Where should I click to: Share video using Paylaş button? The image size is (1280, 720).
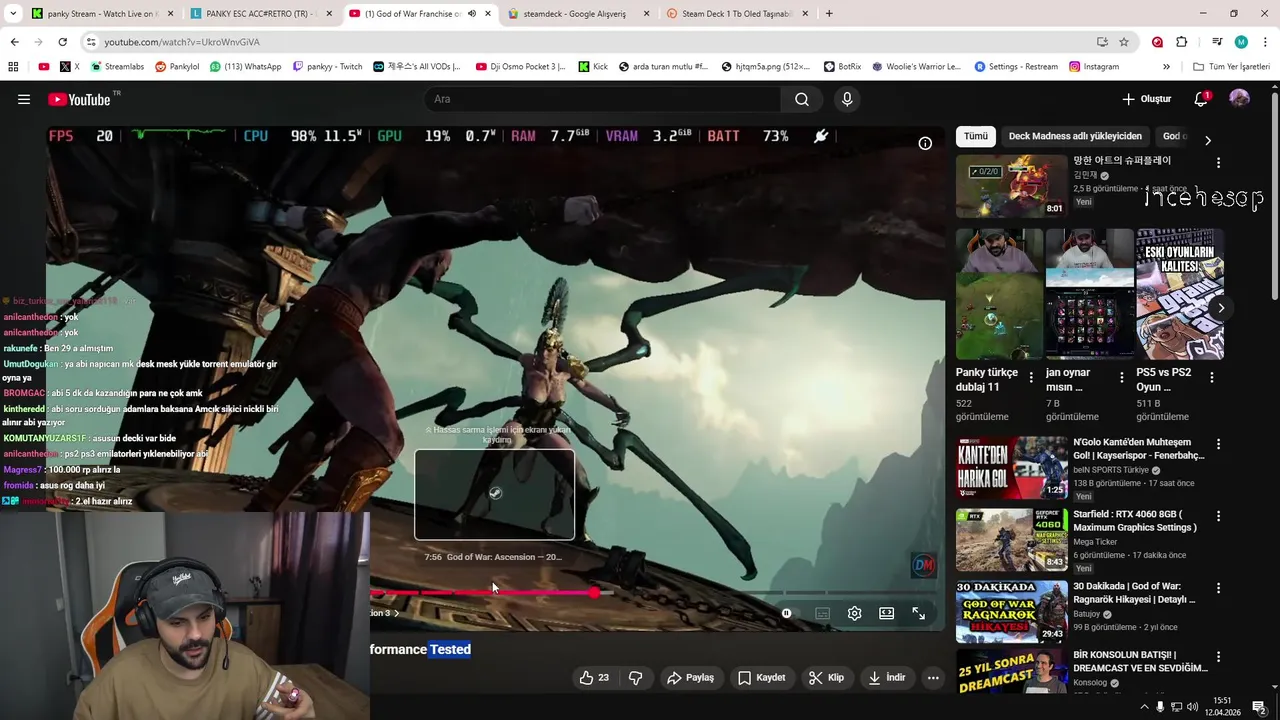pyautogui.click(x=690, y=677)
